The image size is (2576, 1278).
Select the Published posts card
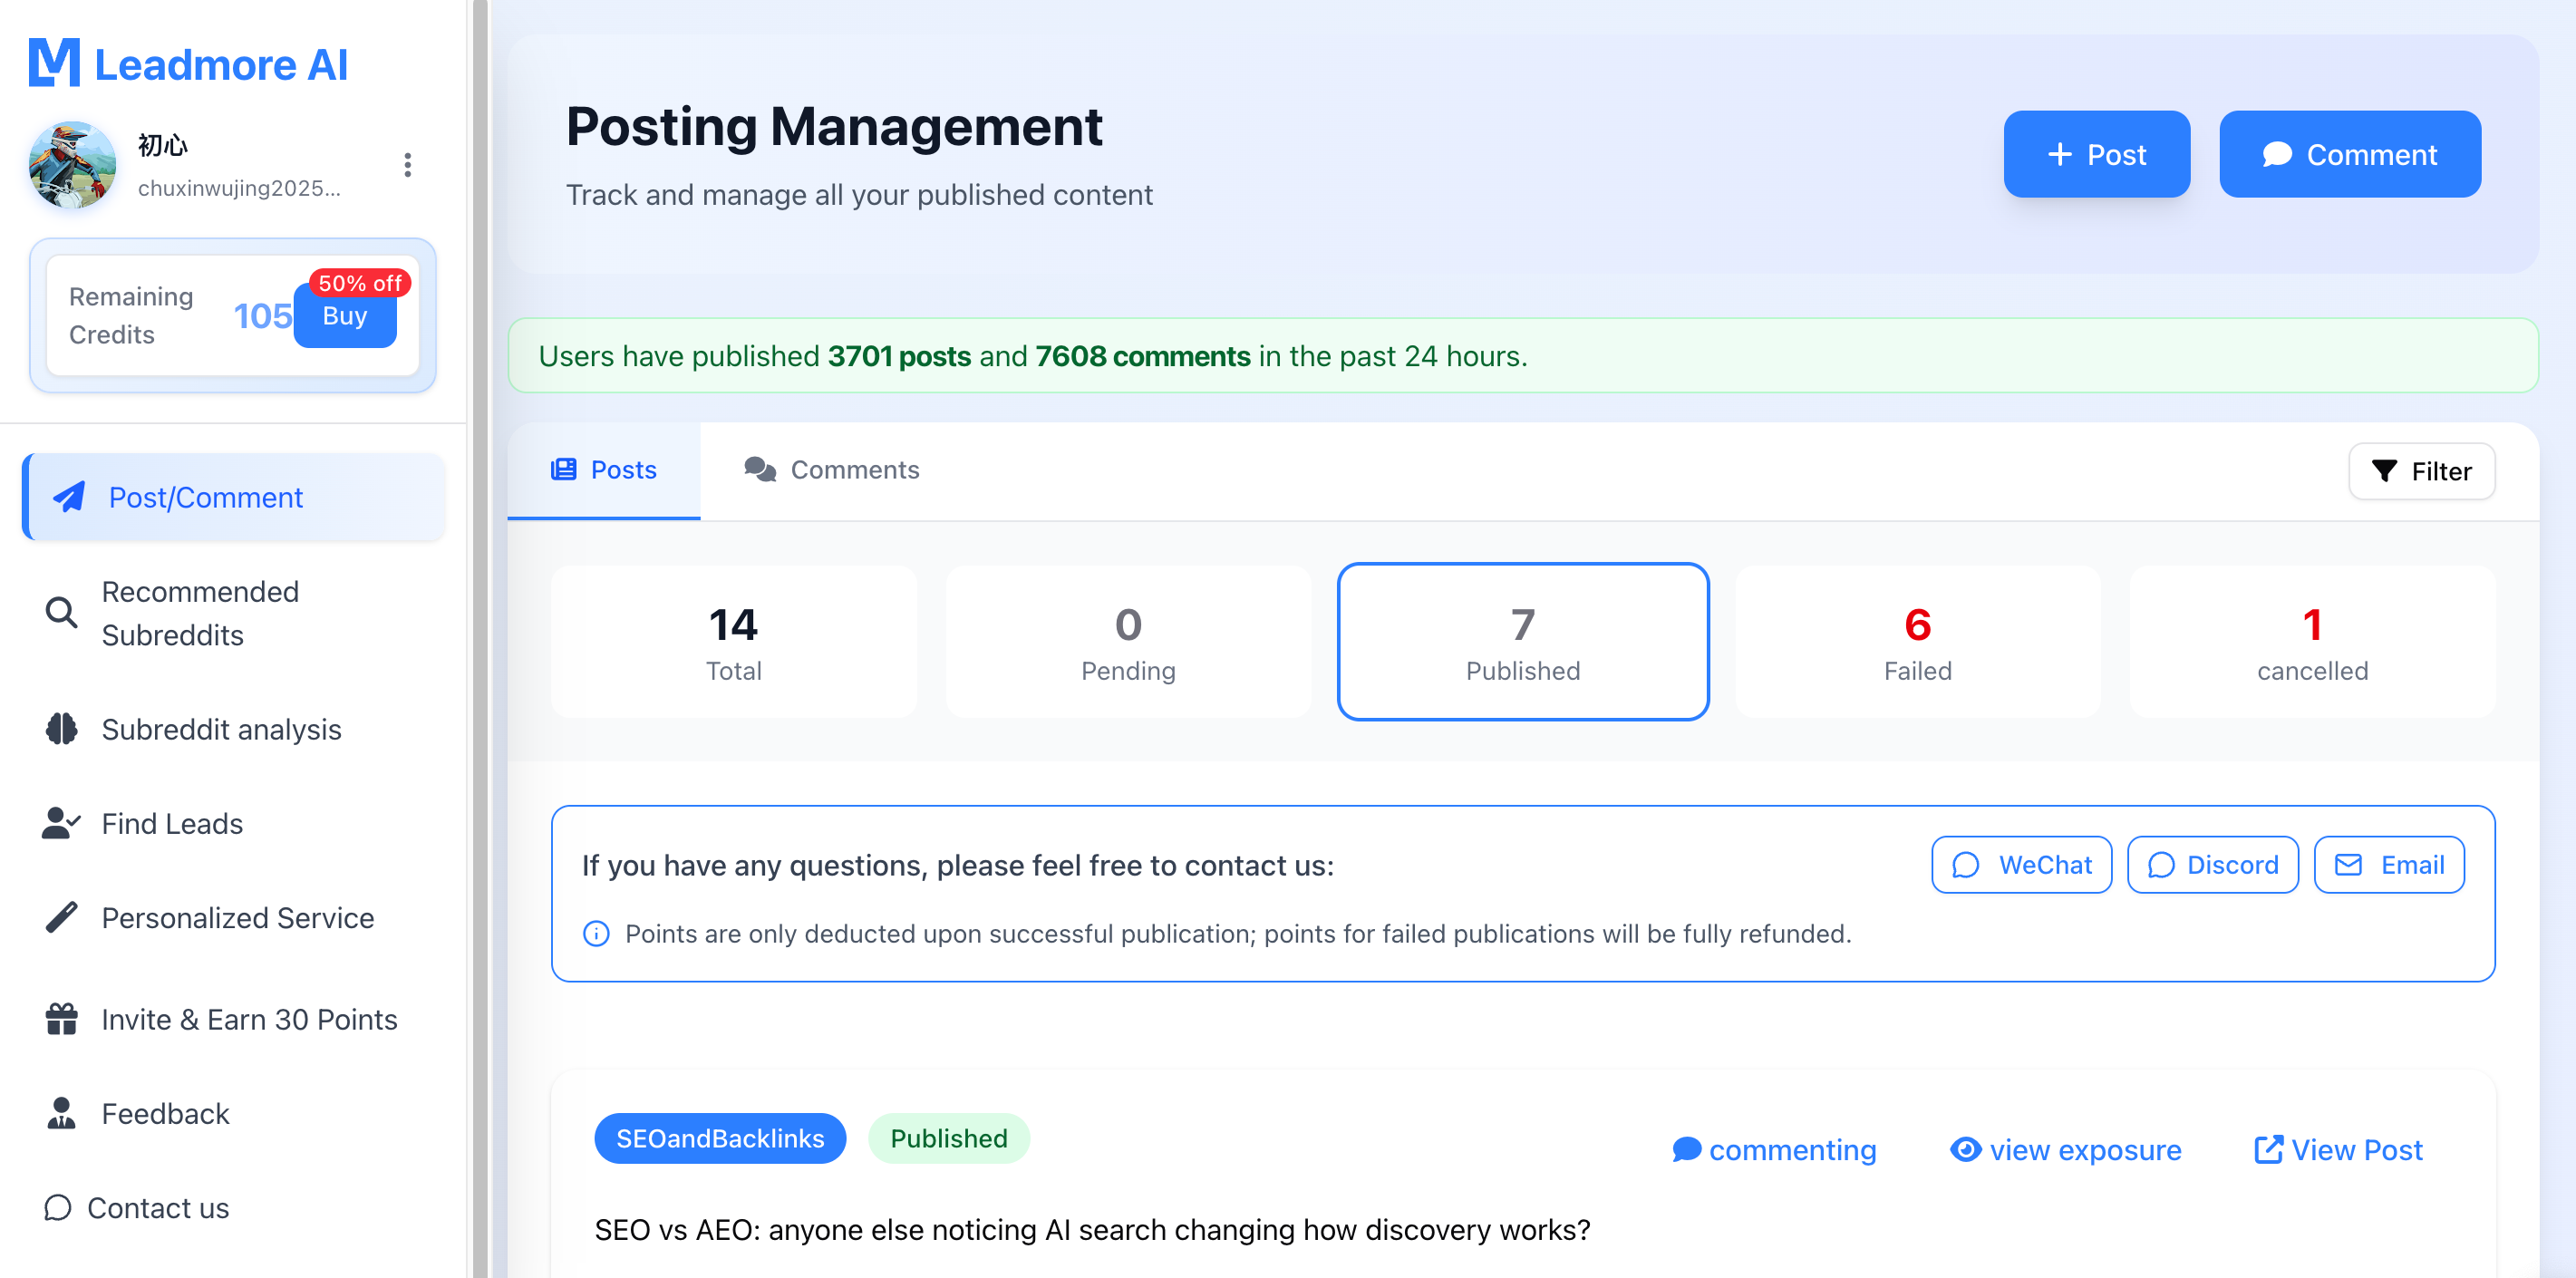coord(1523,642)
